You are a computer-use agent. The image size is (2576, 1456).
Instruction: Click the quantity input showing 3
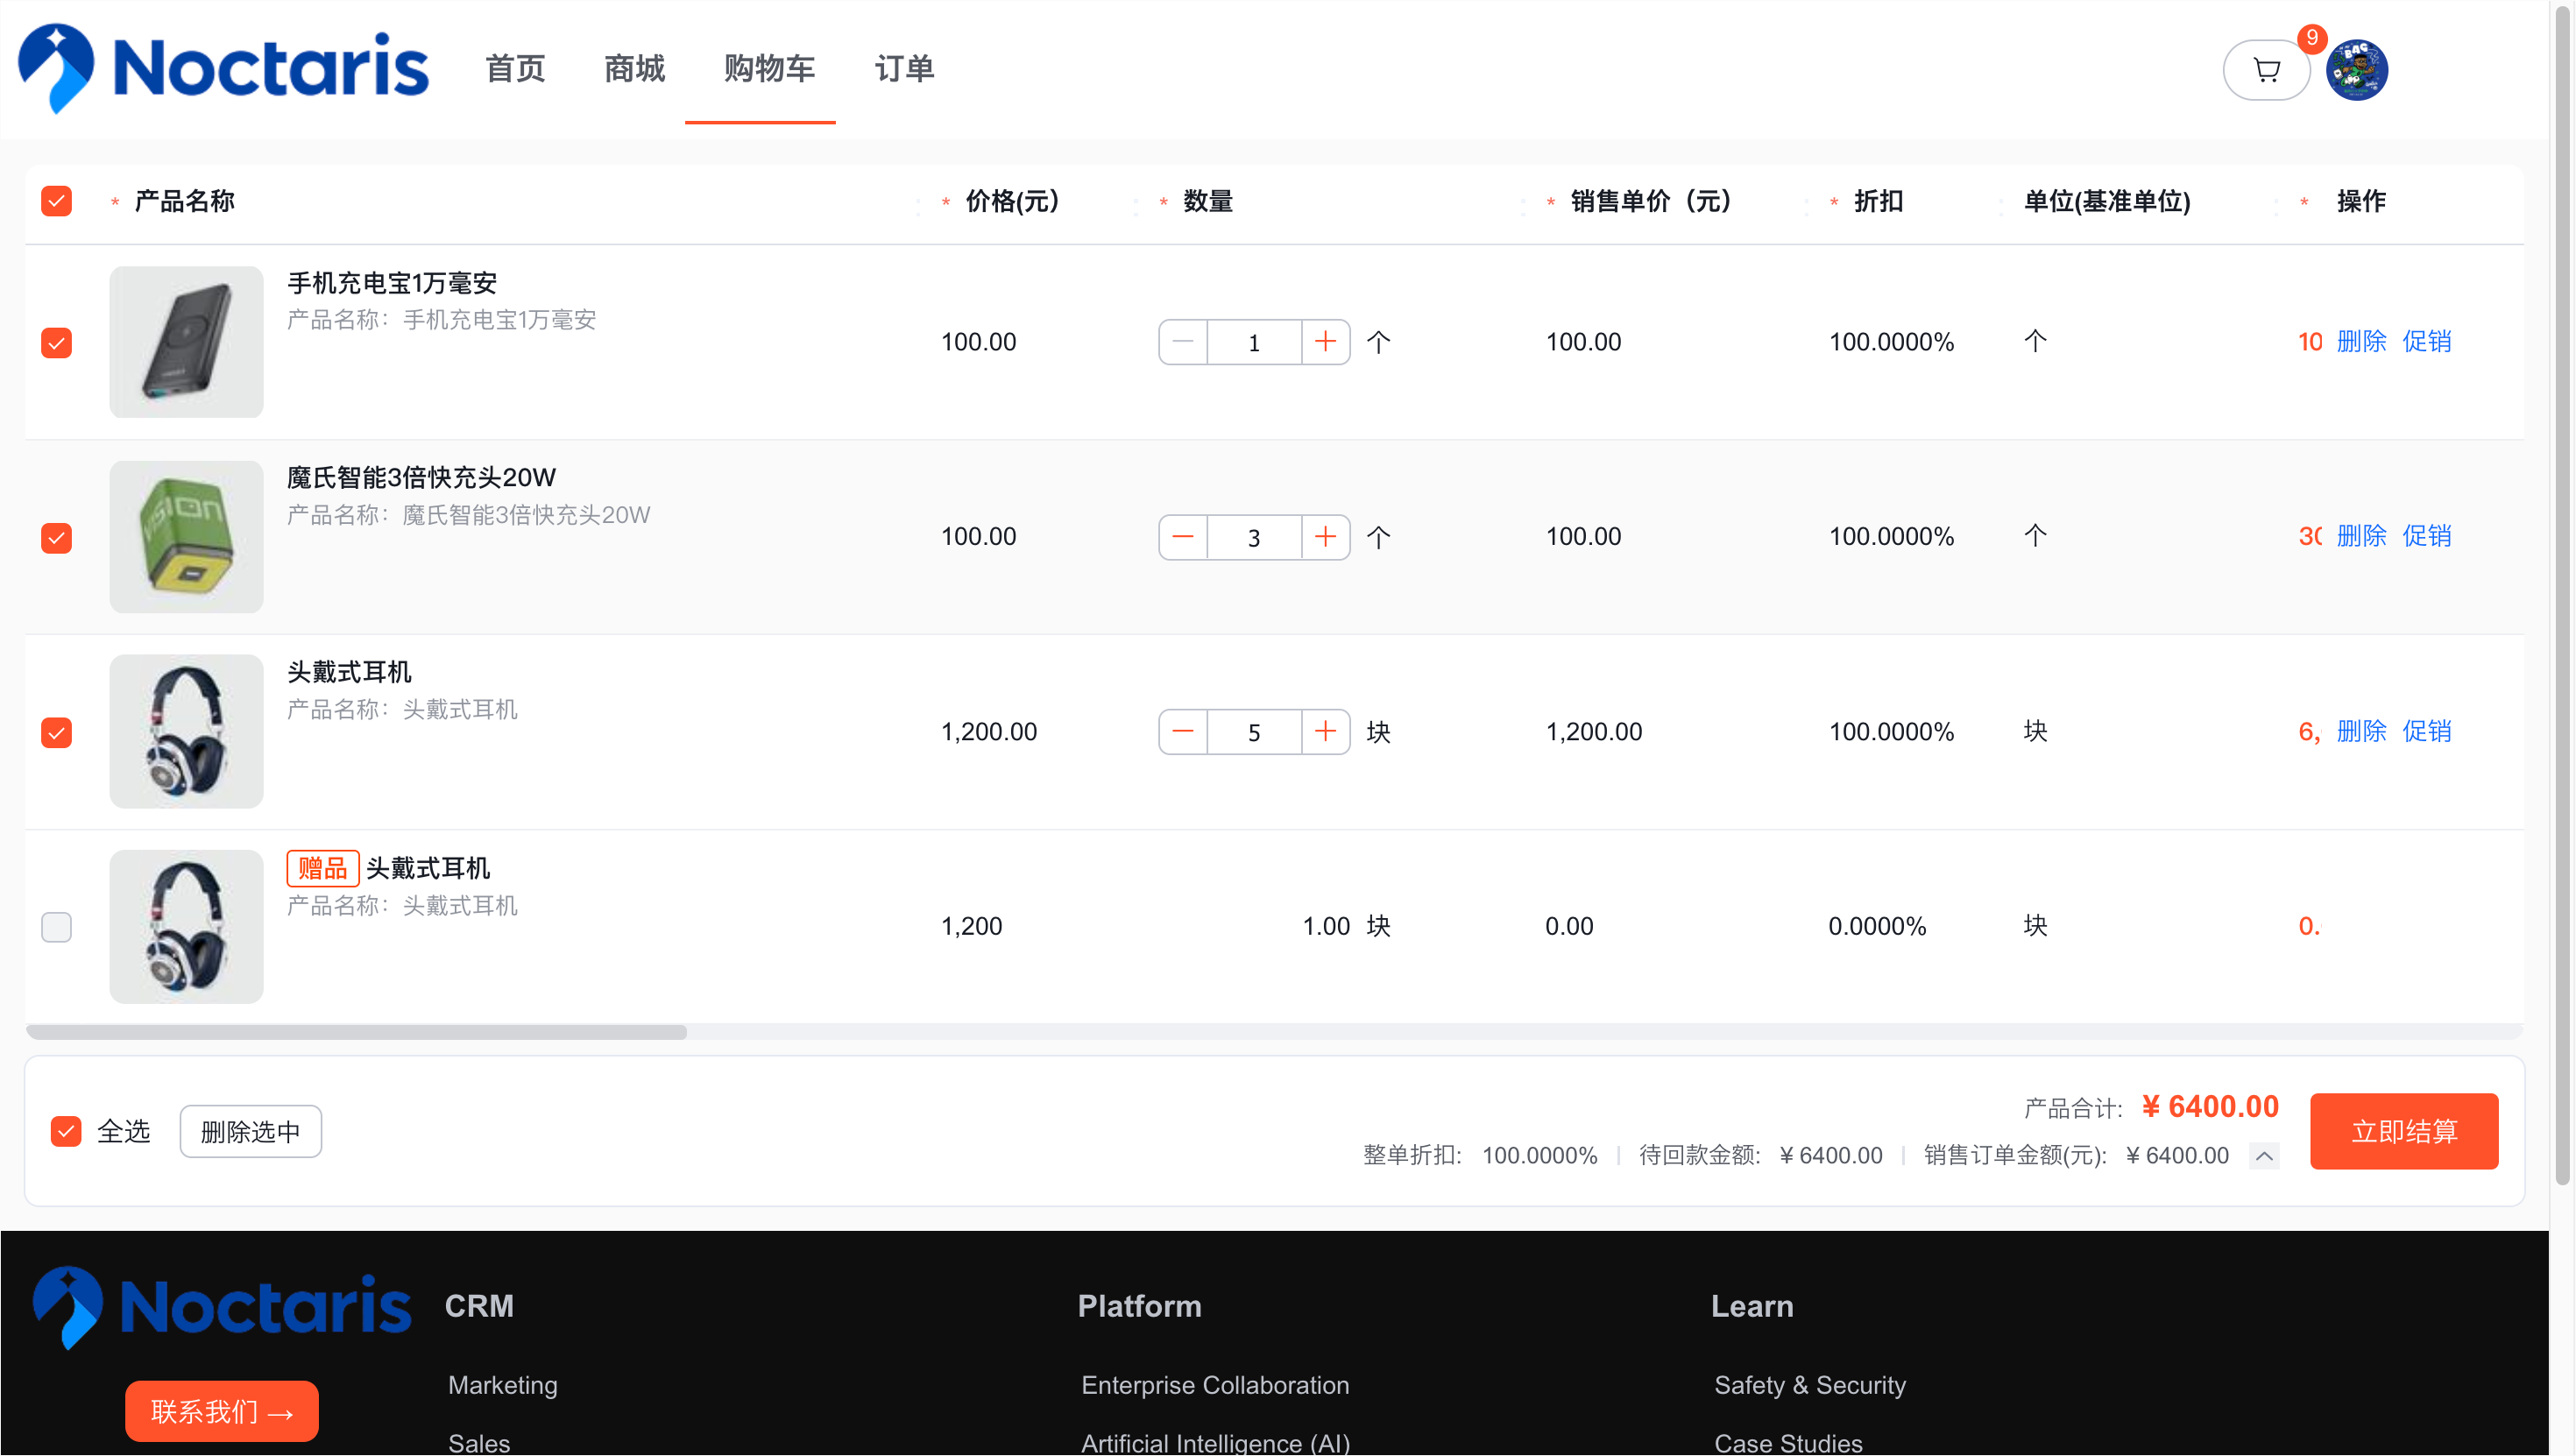[x=1254, y=538]
